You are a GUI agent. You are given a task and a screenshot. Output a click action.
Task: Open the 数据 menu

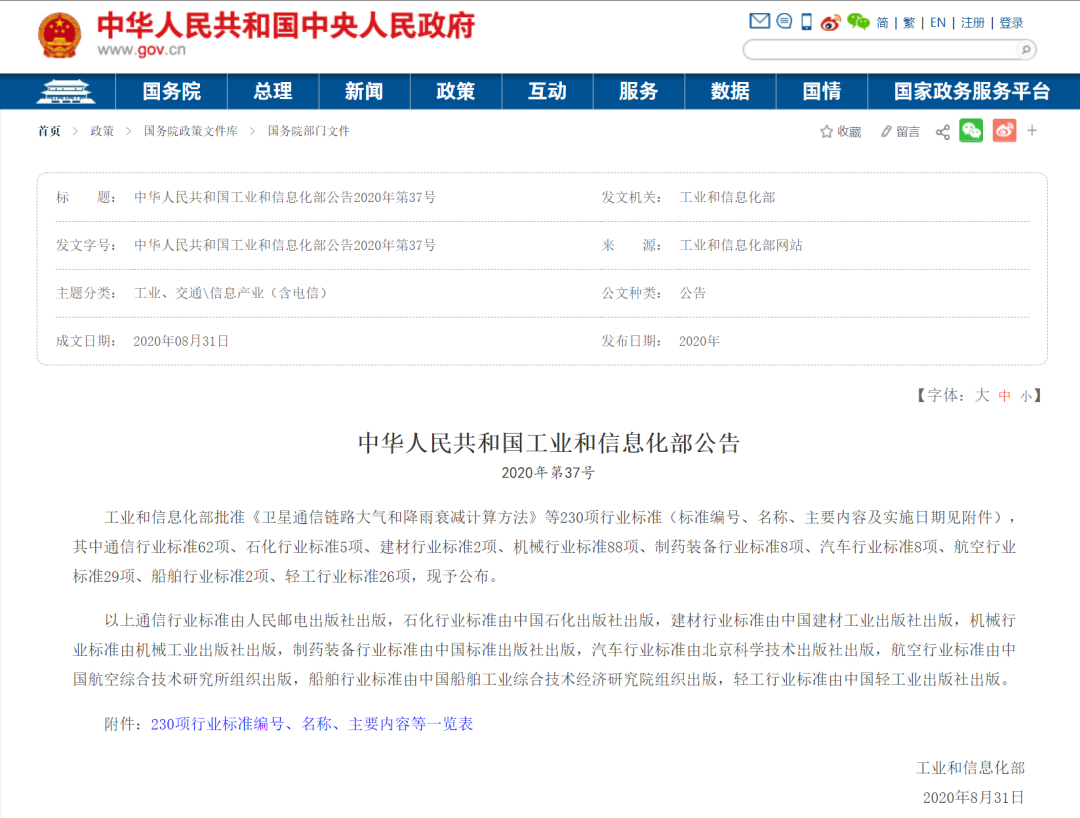tap(730, 92)
